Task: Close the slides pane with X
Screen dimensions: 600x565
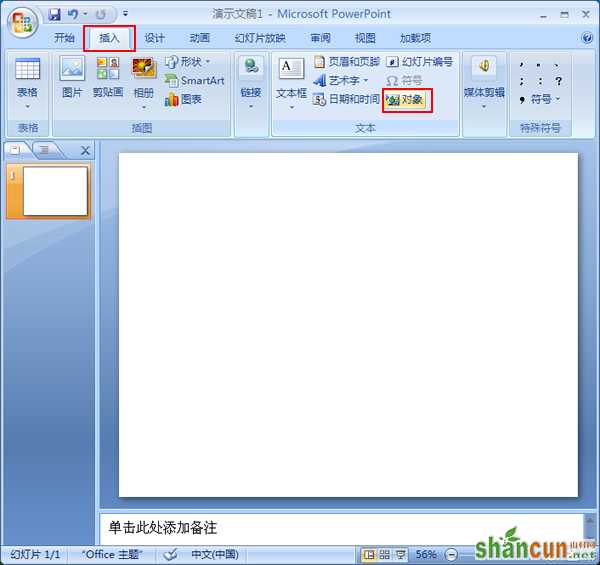Action: point(85,150)
